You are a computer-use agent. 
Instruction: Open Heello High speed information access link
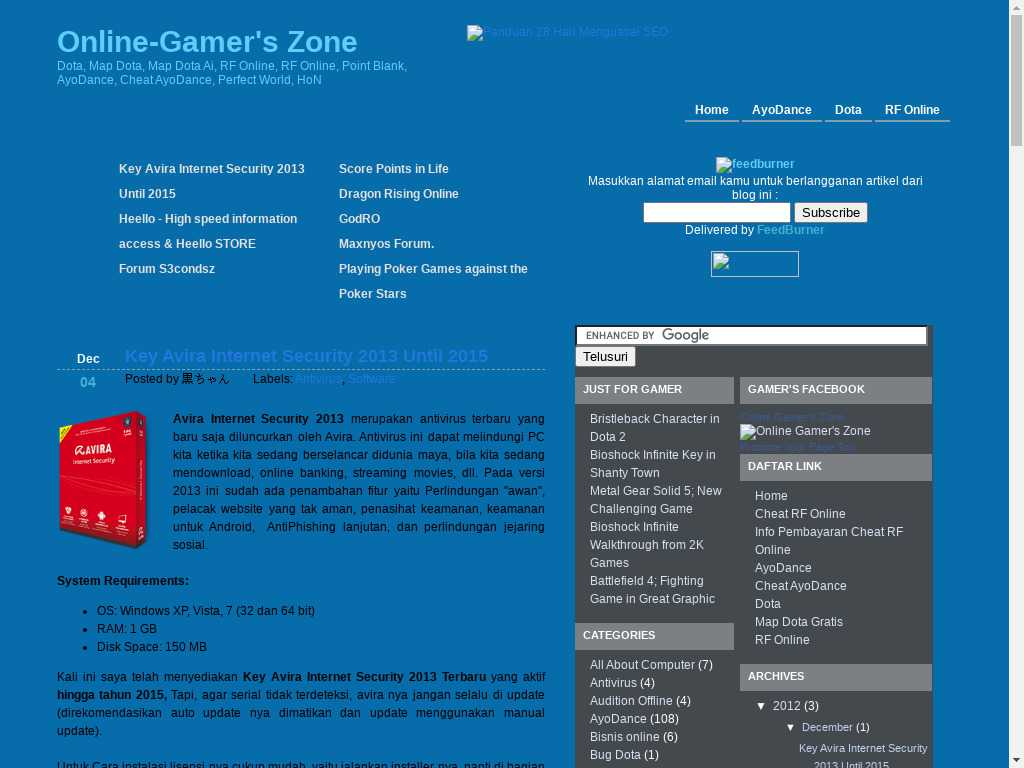(208, 231)
